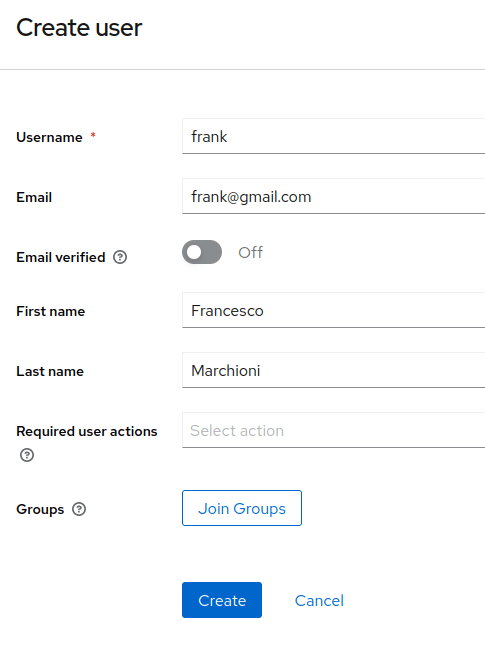Click the Create user heading
The width and height of the screenshot is (485, 650).
tap(79, 28)
